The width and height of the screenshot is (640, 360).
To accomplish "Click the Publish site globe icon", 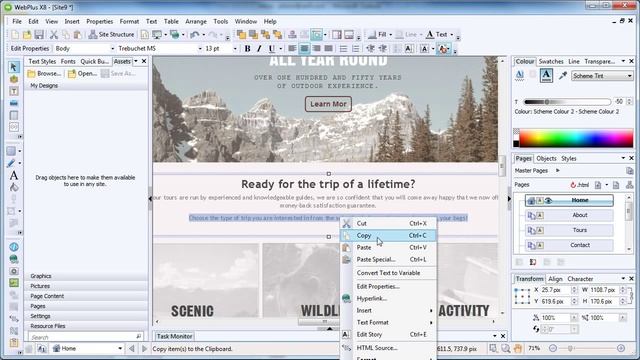I will [x=175, y=35].
